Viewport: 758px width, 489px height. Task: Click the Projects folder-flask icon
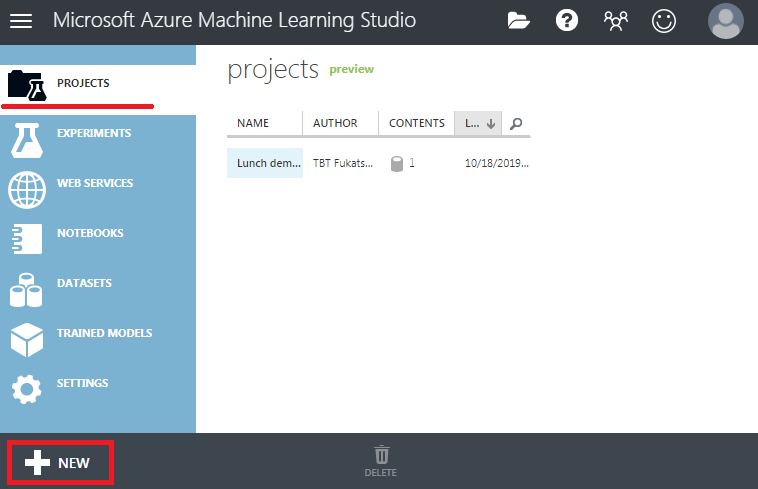point(27,86)
